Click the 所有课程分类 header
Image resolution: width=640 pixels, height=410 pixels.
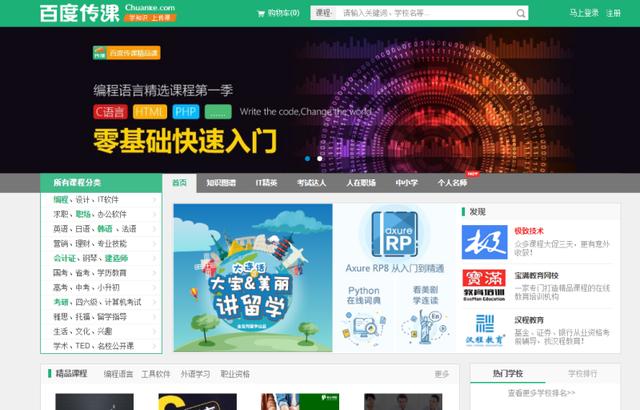click(101, 183)
